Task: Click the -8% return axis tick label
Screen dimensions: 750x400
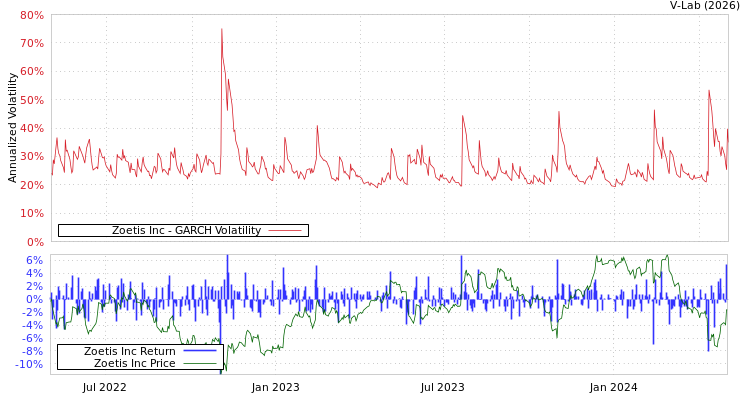Action: pyautogui.click(x=32, y=352)
